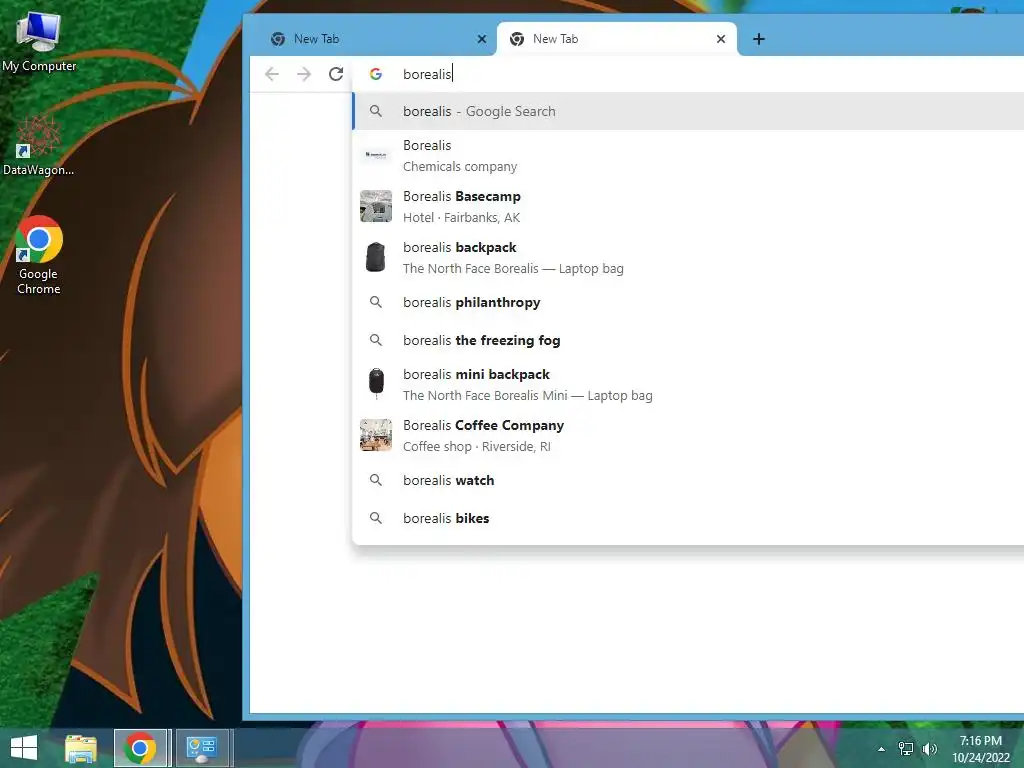Open the taskbar clock showing 7:16 PM

click(981, 749)
